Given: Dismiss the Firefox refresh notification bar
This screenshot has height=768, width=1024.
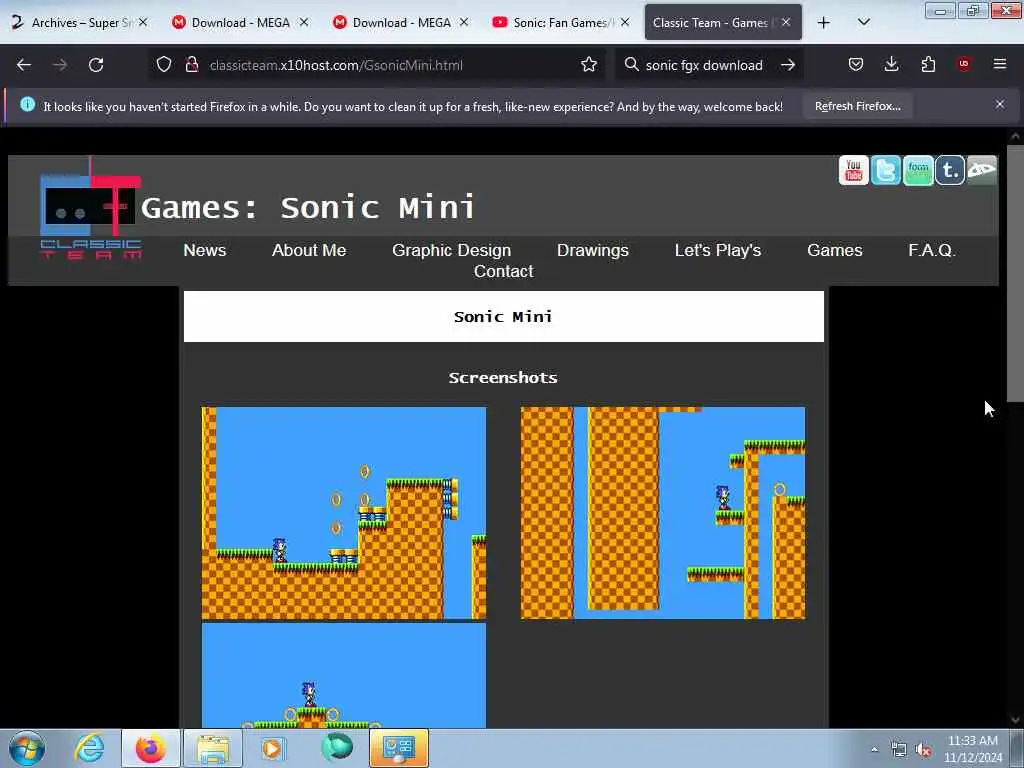Looking at the screenshot, I should (x=999, y=104).
